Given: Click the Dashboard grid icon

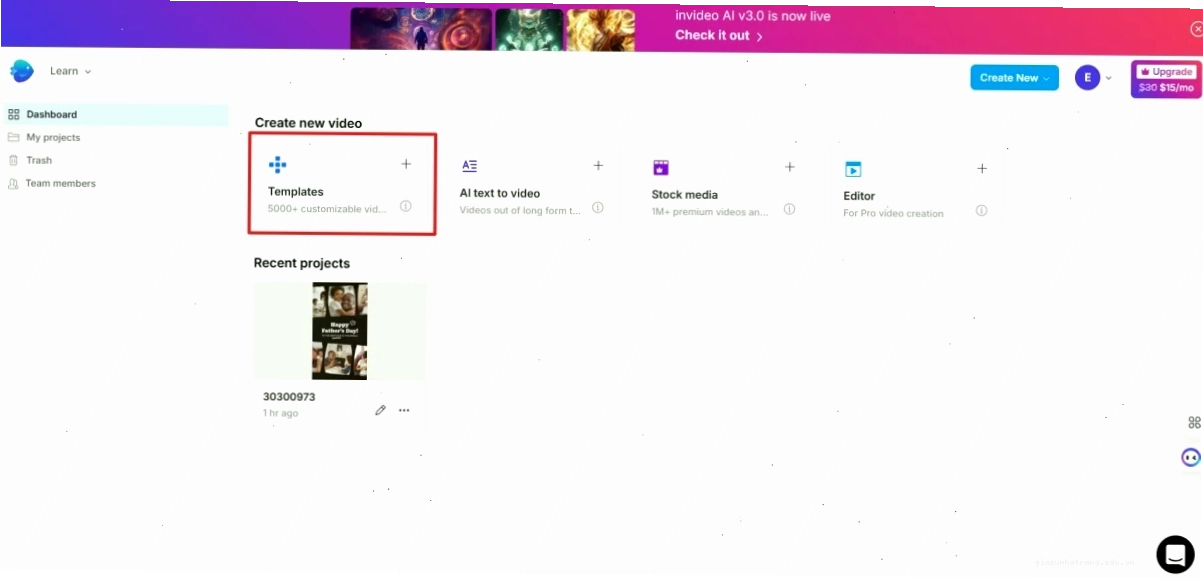Looking at the screenshot, I should click(x=14, y=114).
